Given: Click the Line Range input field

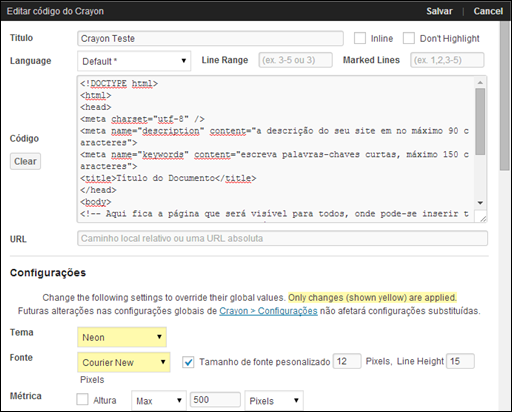Looking at the screenshot, I should [x=295, y=60].
